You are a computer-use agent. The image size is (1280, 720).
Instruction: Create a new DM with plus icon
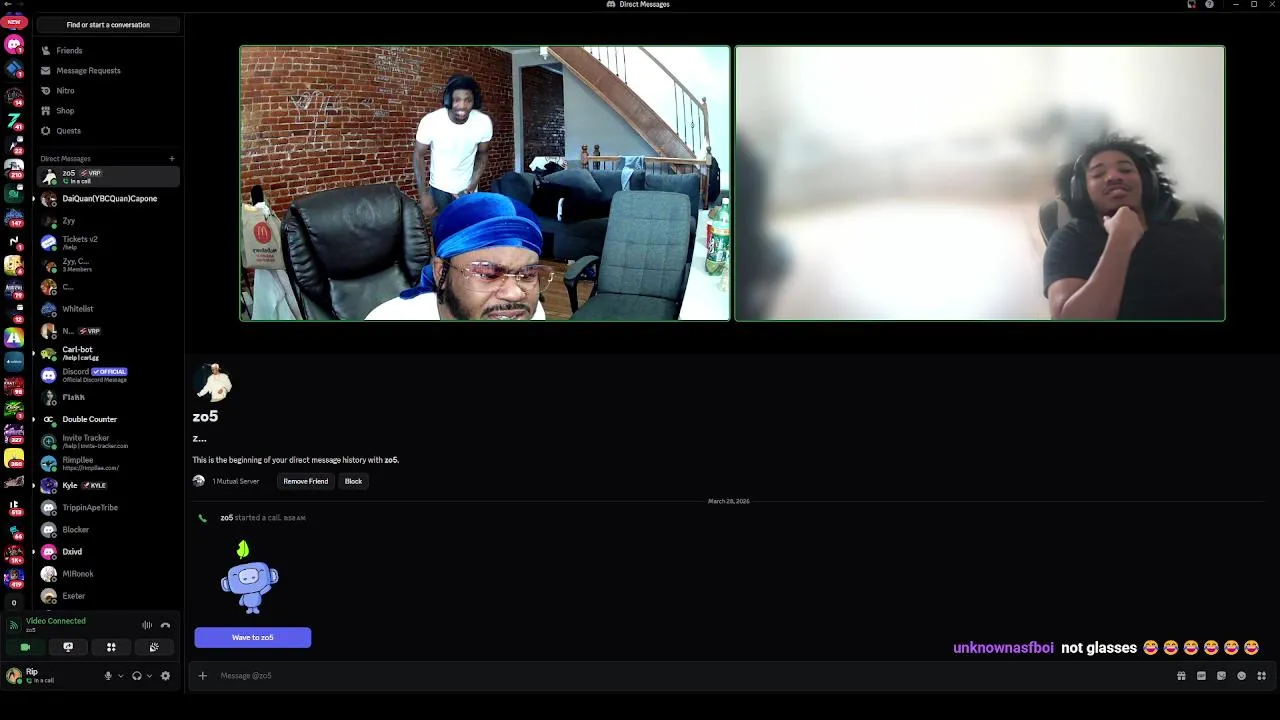pyautogui.click(x=171, y=158)
